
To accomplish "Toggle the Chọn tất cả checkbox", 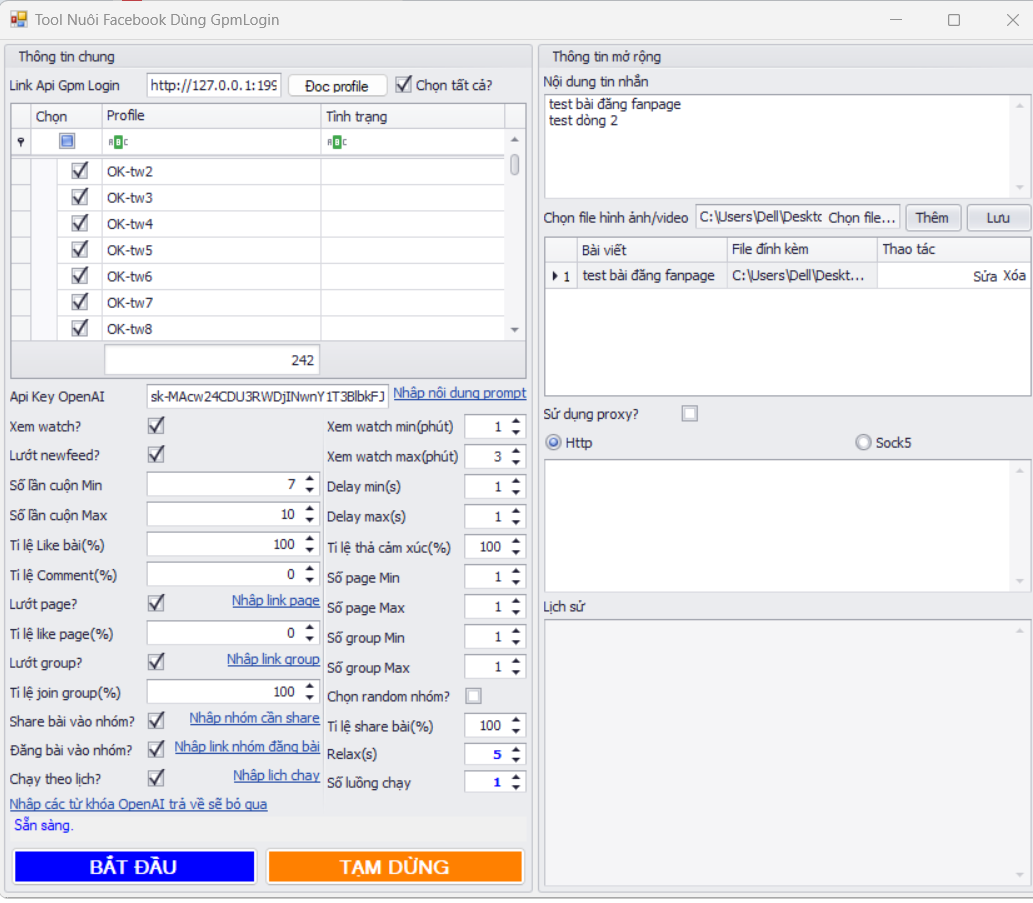I will click(403, 84).
